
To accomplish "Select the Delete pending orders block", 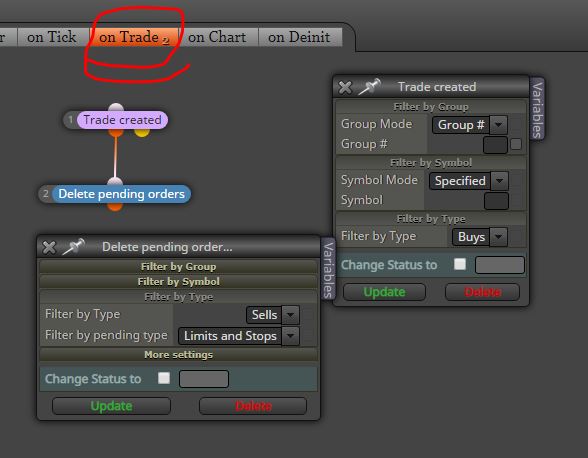I will (122, 194).
